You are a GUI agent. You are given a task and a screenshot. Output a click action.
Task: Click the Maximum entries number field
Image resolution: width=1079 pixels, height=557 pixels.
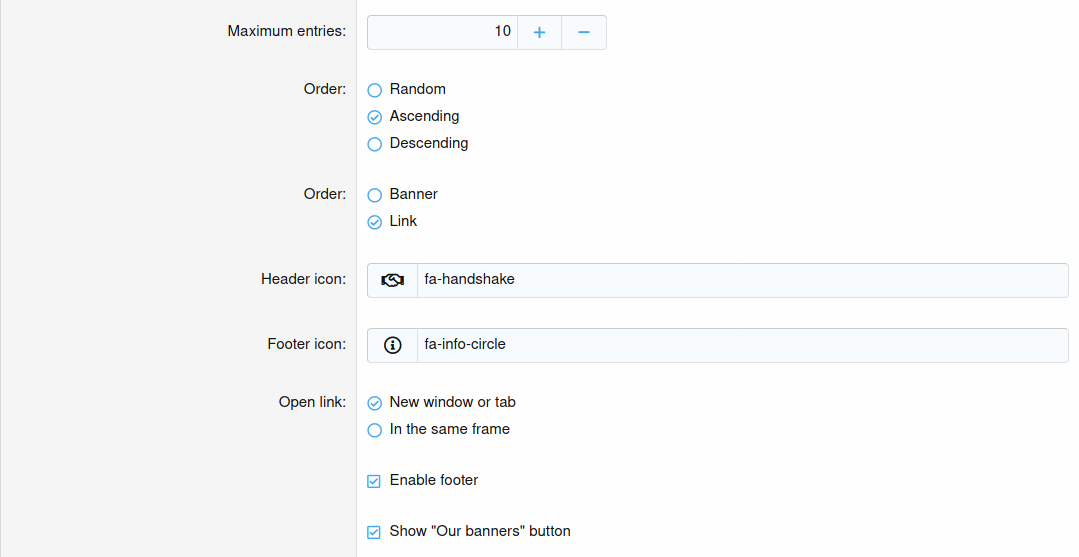(x=442, y=32)
